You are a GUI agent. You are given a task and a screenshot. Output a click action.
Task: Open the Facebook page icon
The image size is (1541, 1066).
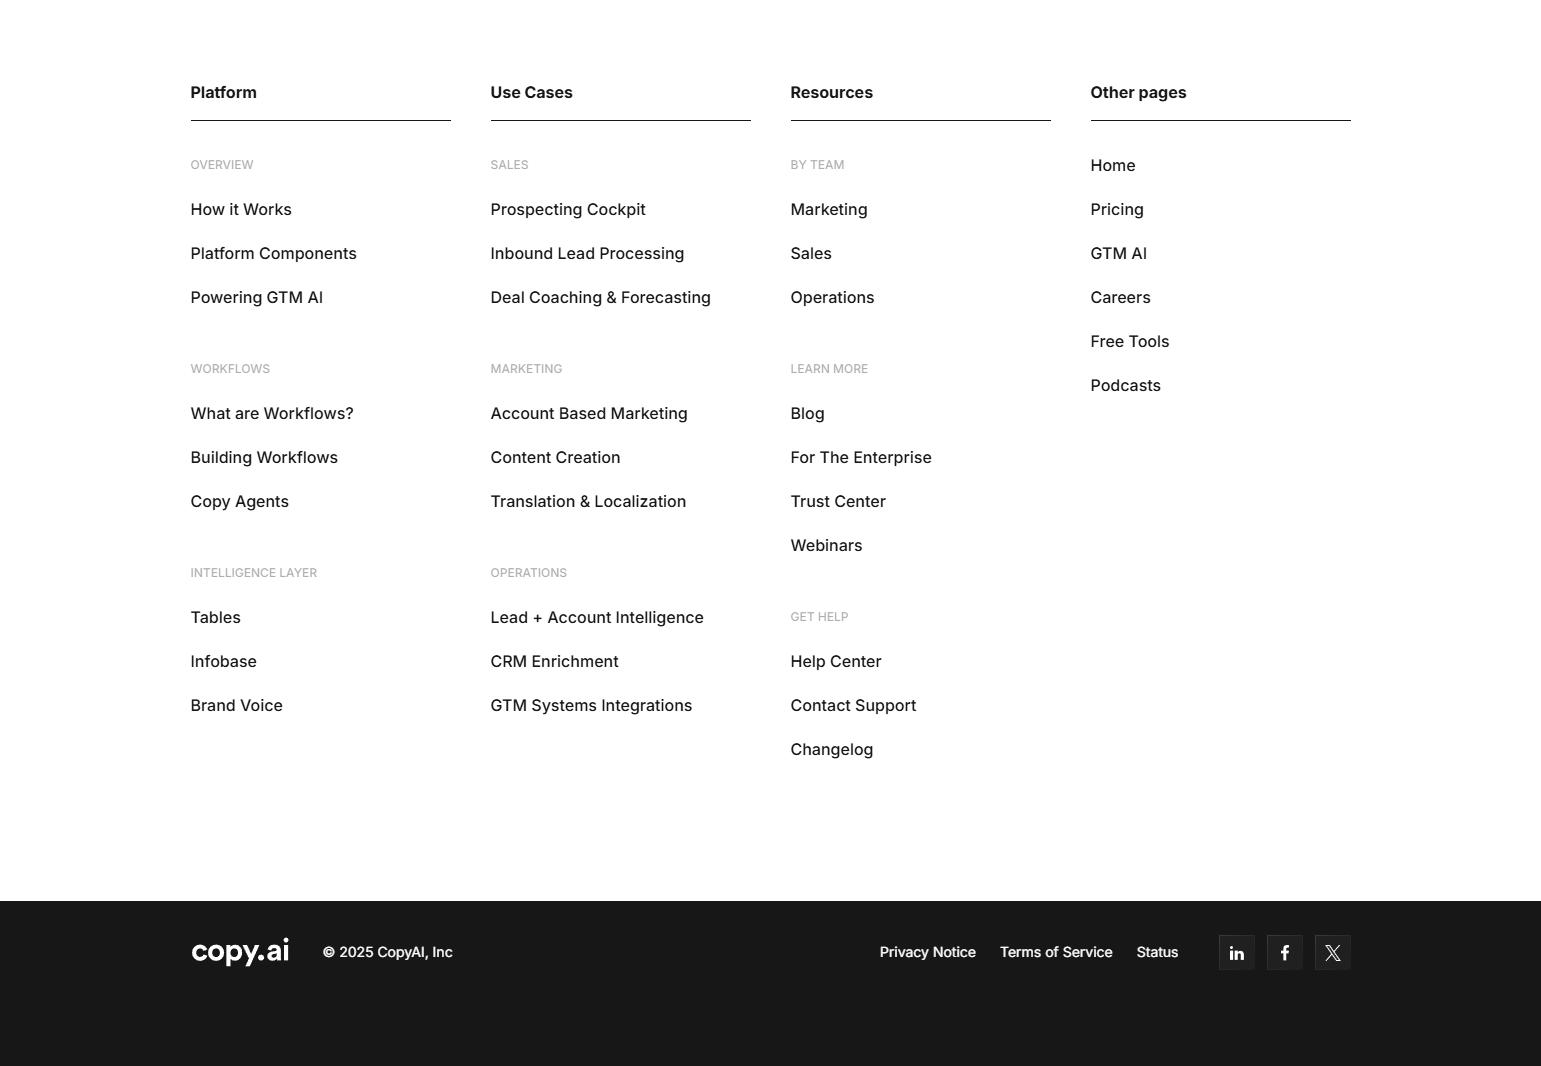click(1284, 952)
